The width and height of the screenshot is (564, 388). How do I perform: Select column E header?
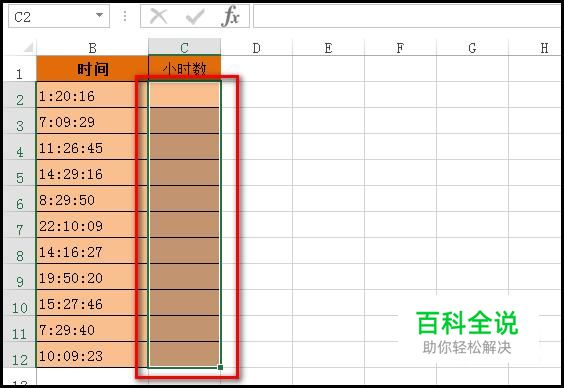[x=328, y=48]
